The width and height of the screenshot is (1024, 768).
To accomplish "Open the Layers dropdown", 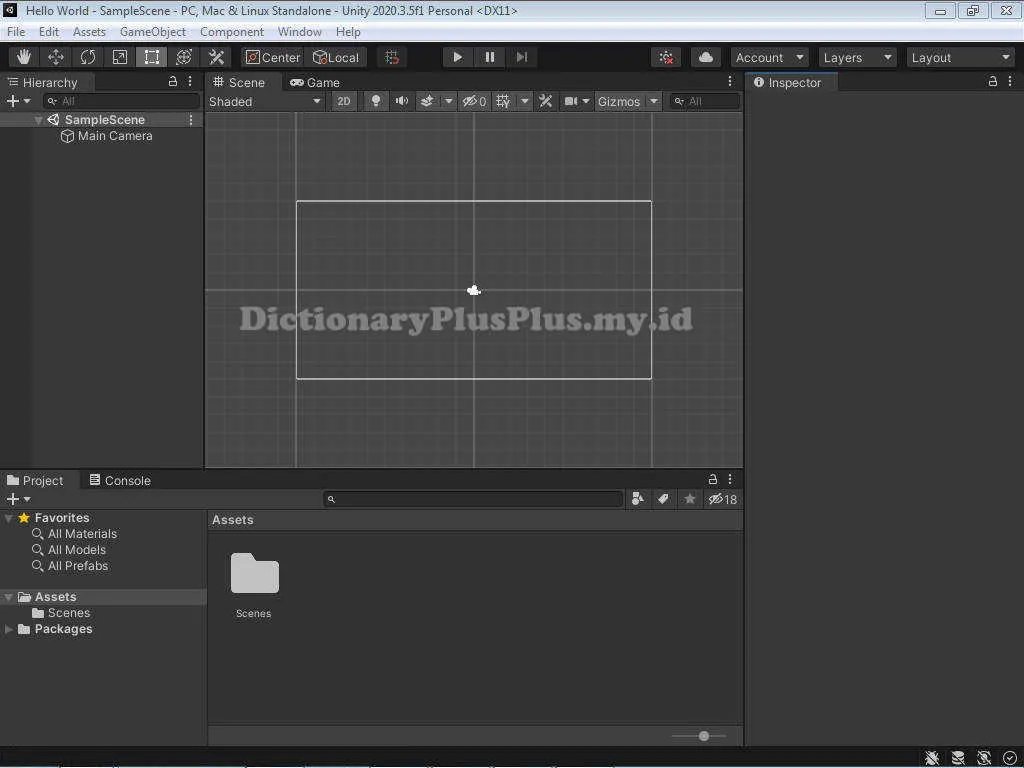I will click(857, 57).
